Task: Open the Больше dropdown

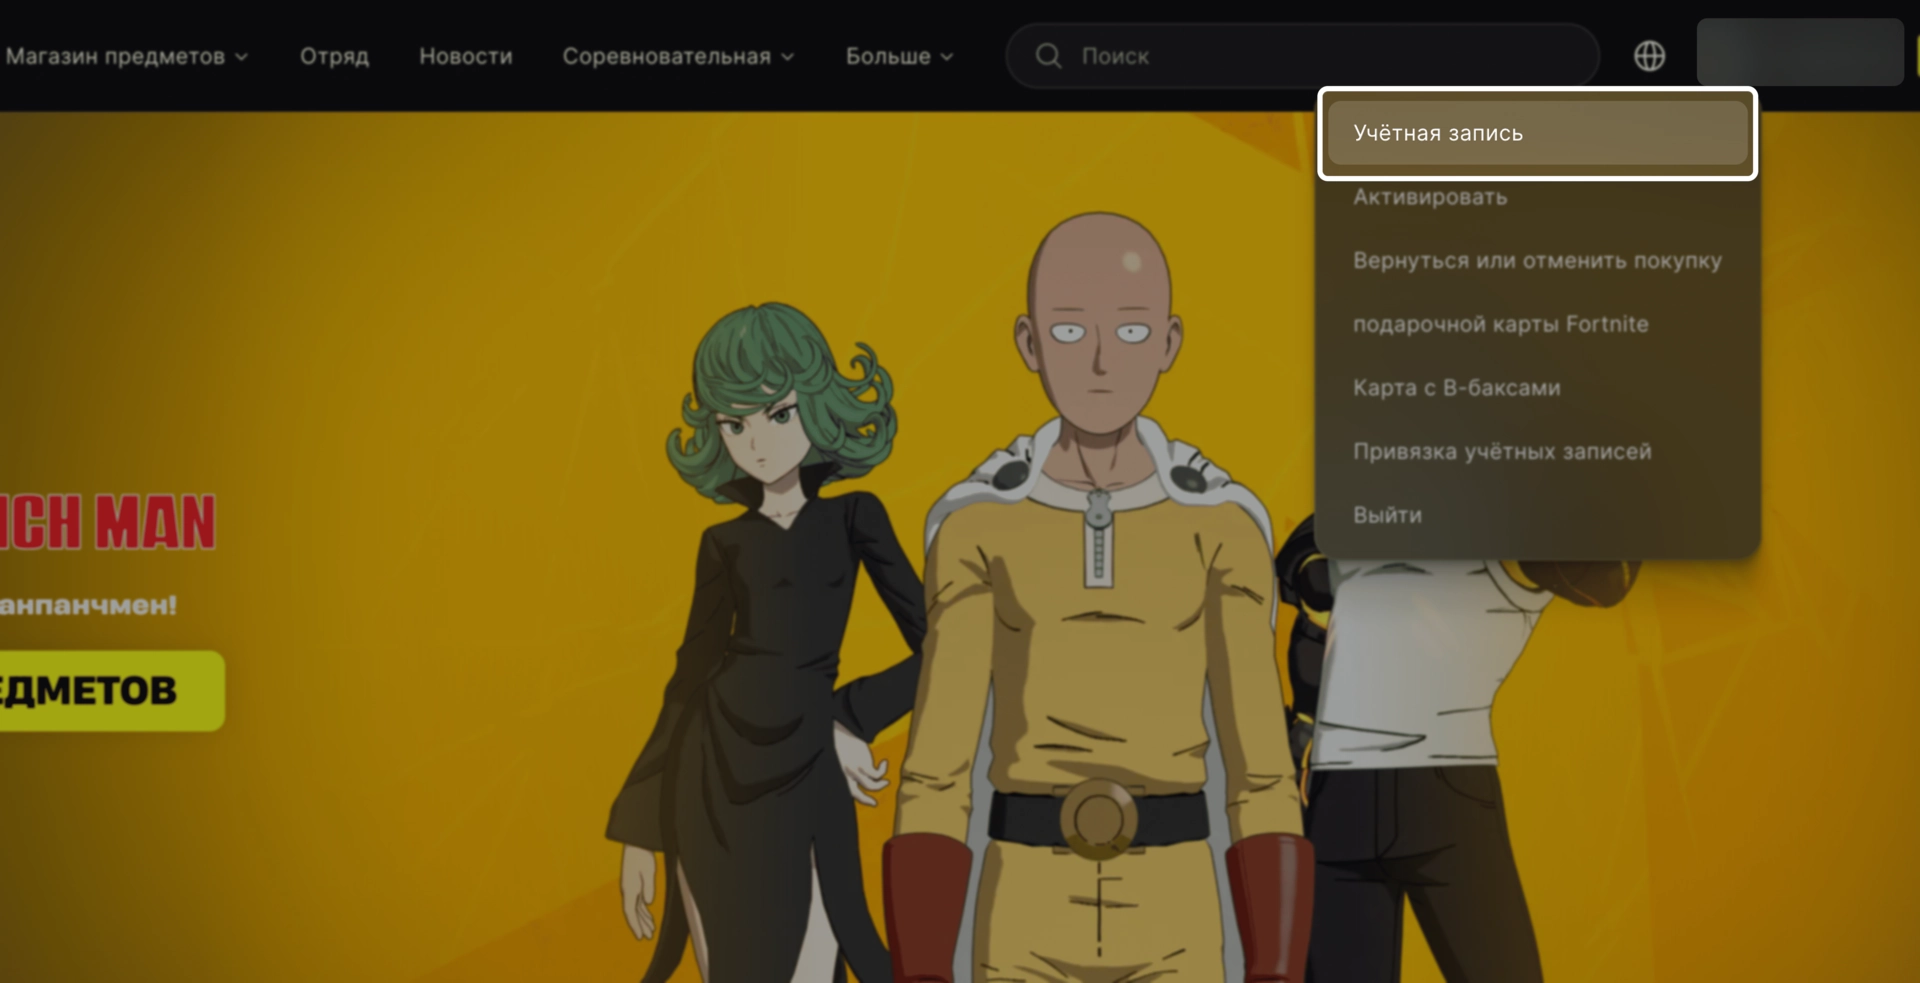Action: coord(898,57)
